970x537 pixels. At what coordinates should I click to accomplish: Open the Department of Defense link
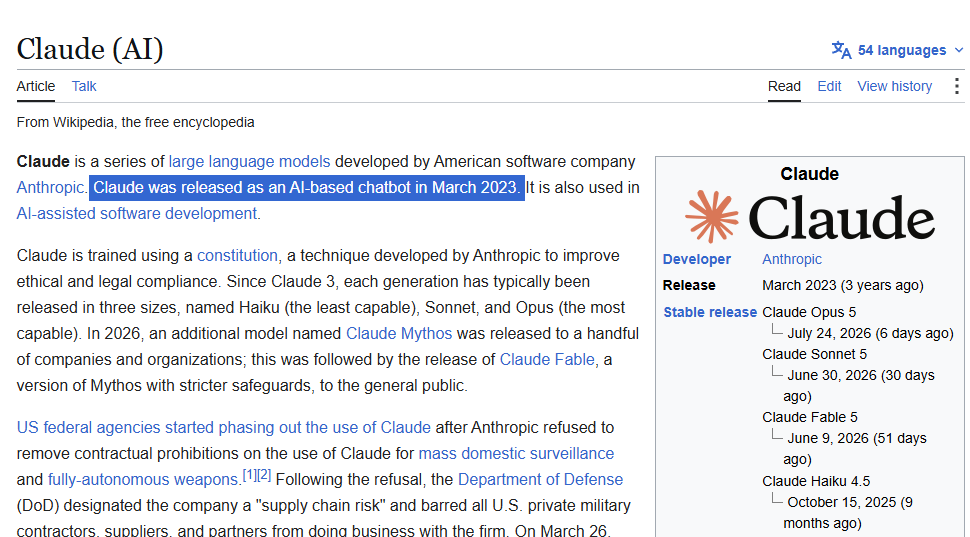pyautogui.click(x=541, y=479)
